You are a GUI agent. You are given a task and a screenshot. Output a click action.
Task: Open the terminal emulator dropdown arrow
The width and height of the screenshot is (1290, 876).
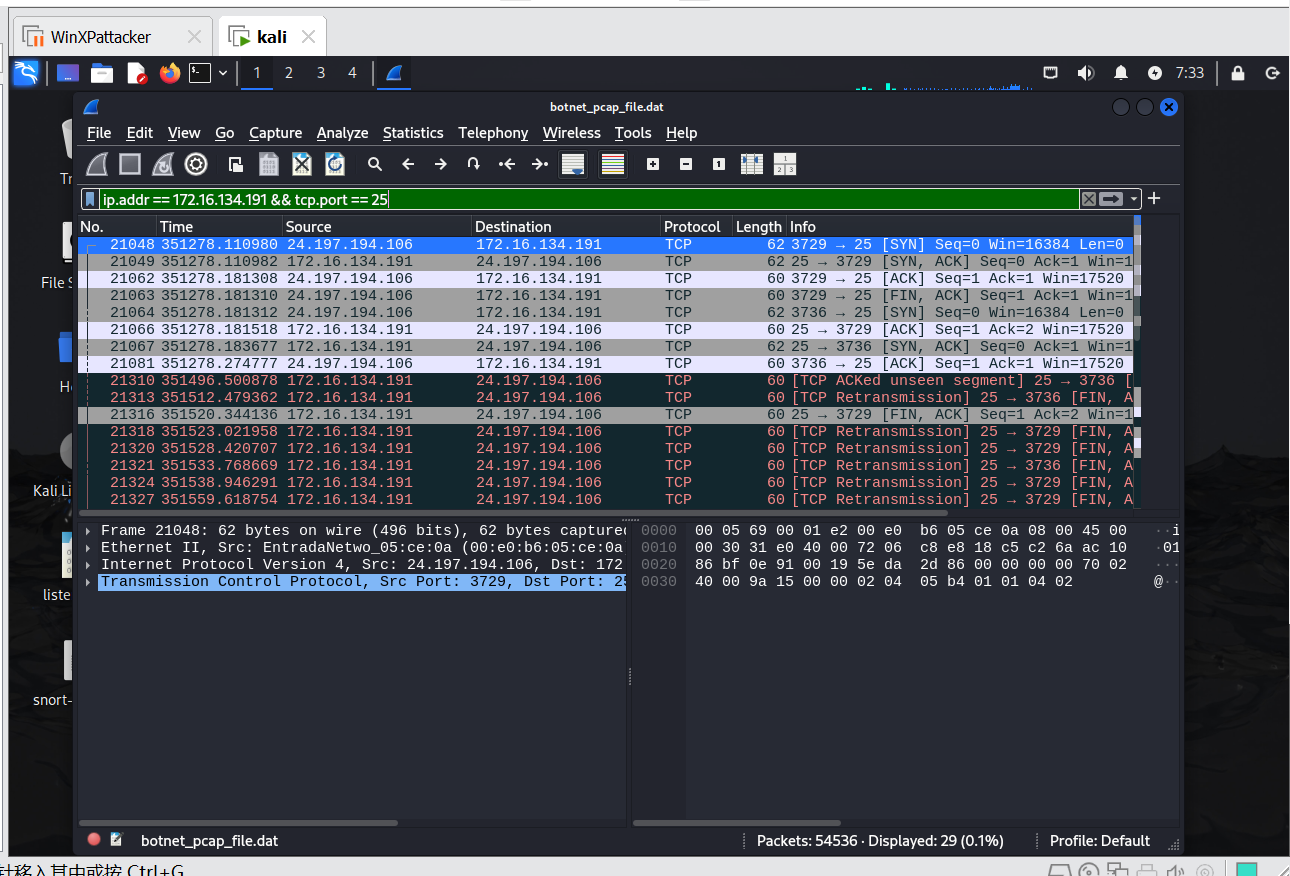223,73
